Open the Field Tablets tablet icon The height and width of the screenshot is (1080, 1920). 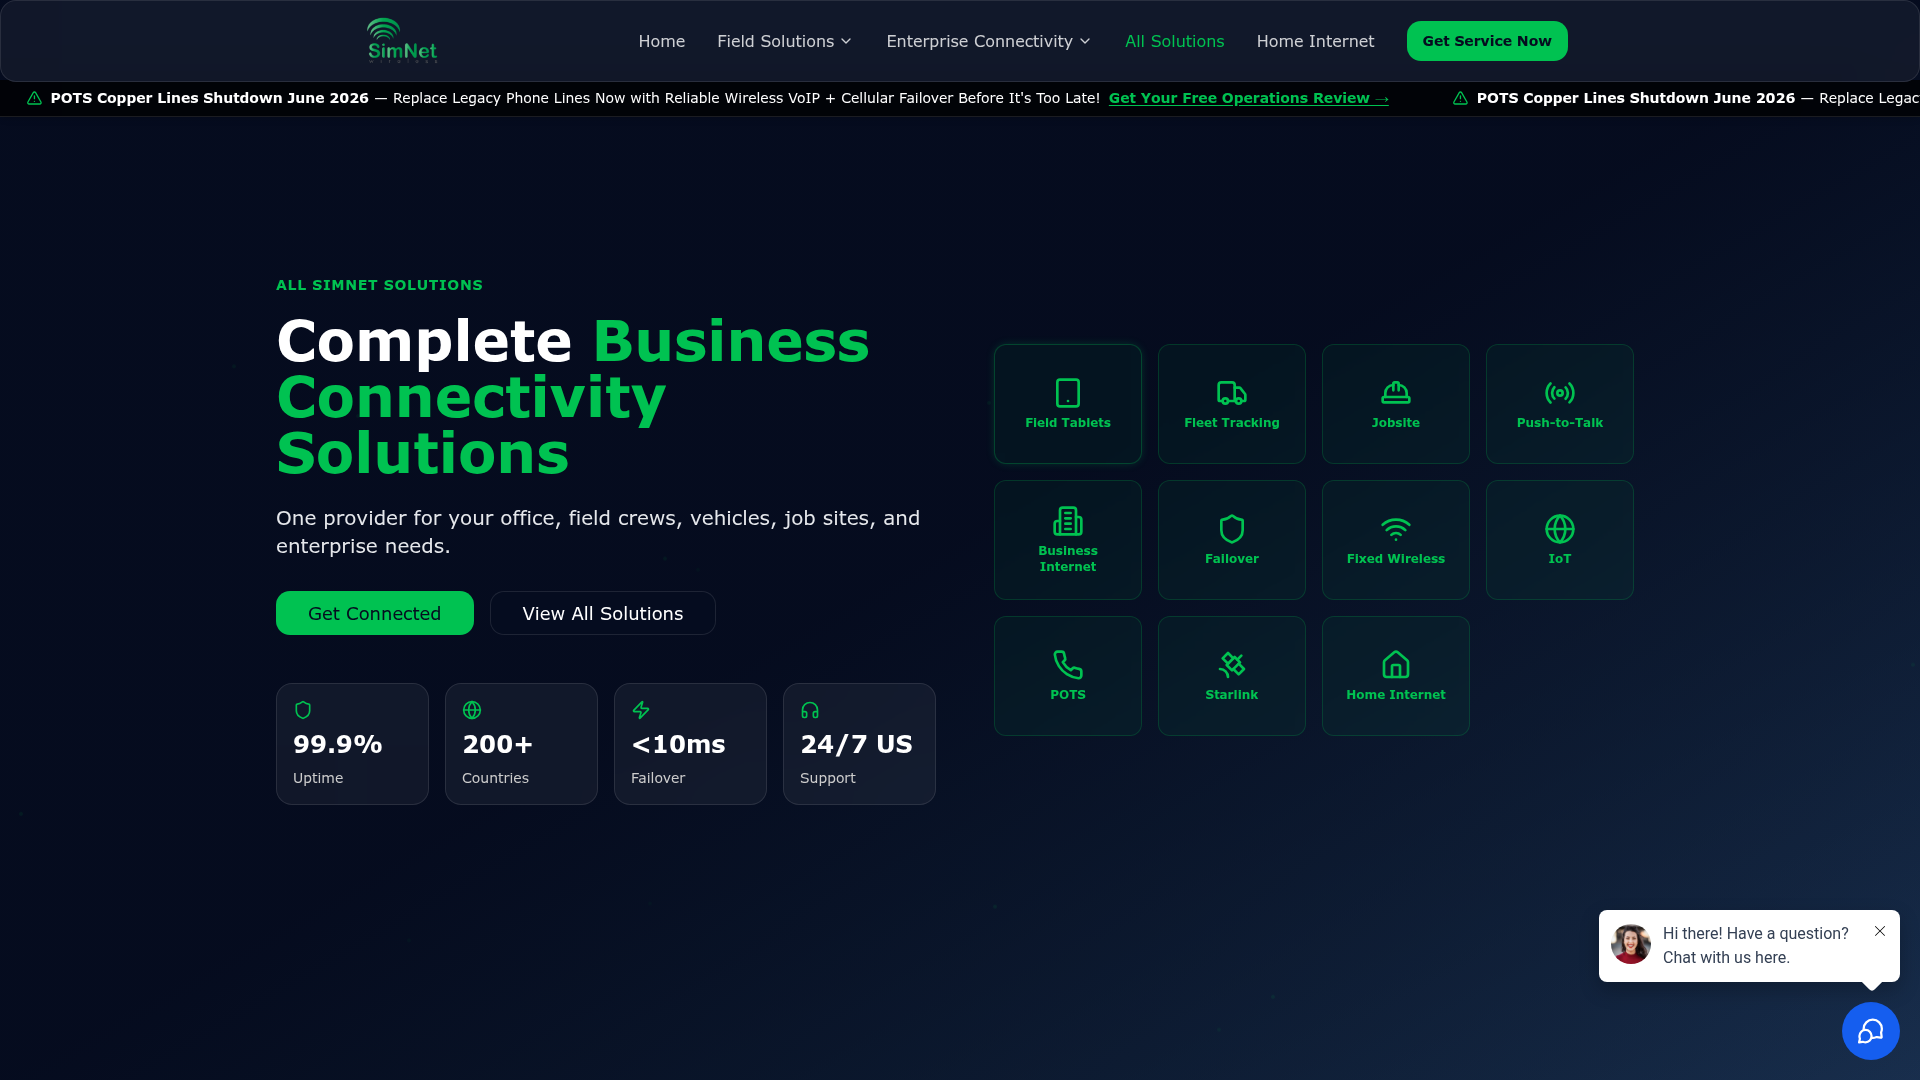[x=1068, y=393]
